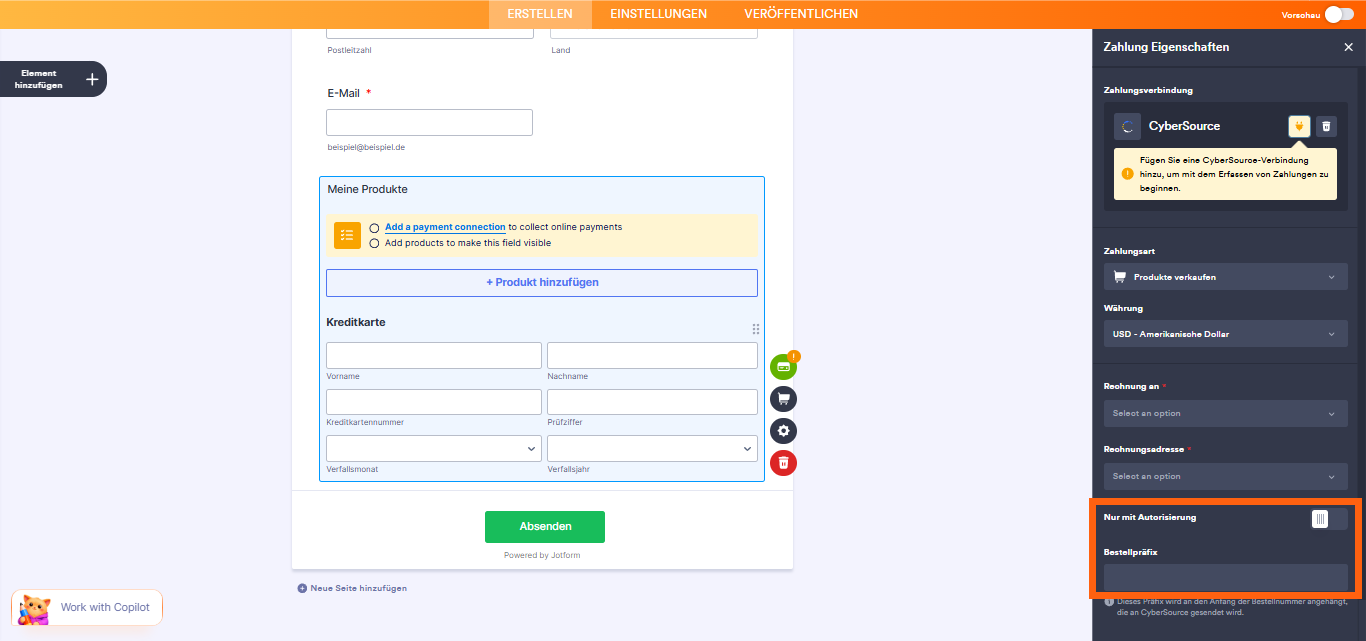Open field properties with the gear icon
1366x641 pixels.
pos(783,431)
